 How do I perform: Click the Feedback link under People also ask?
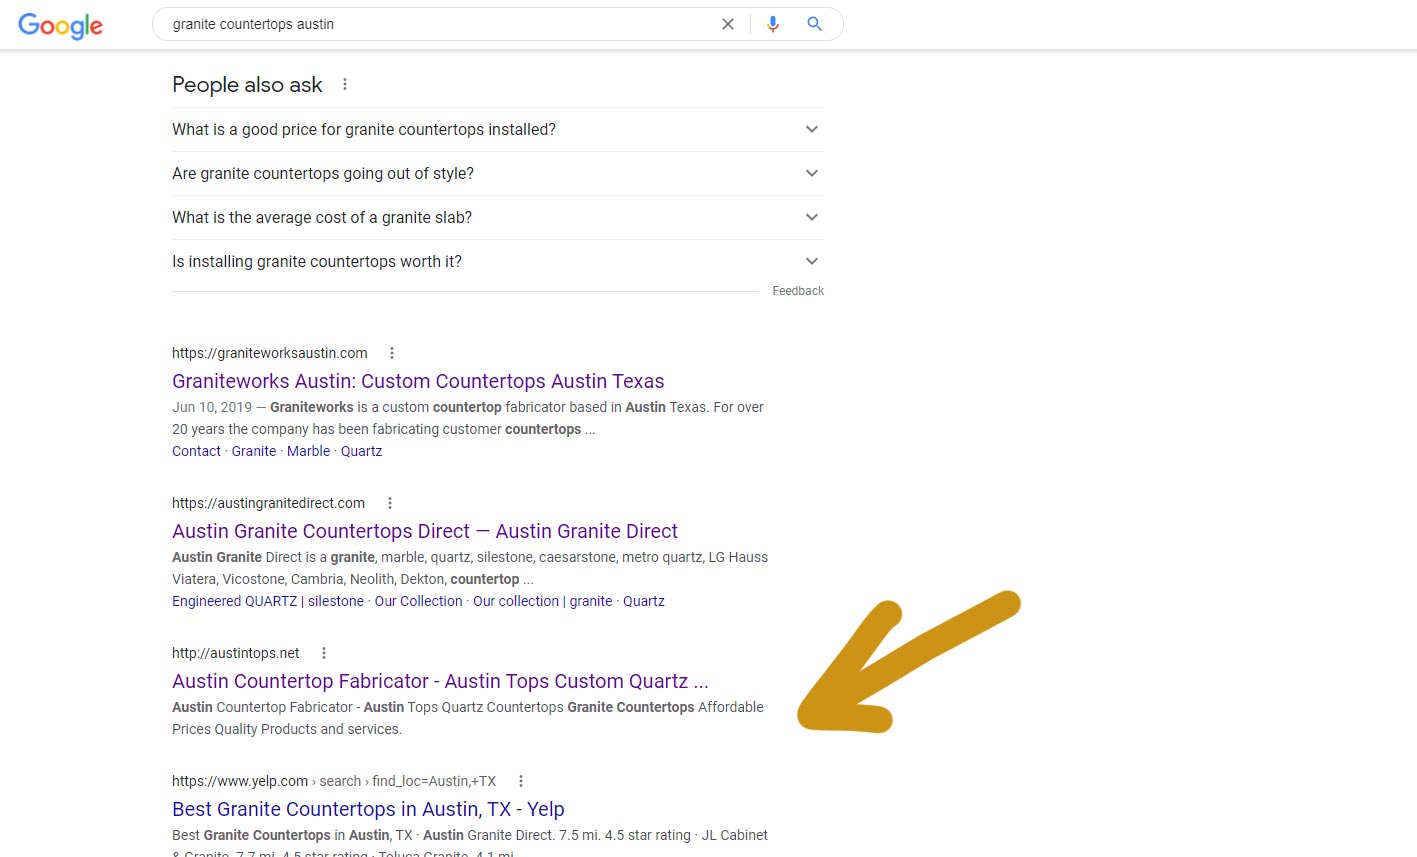798,291
